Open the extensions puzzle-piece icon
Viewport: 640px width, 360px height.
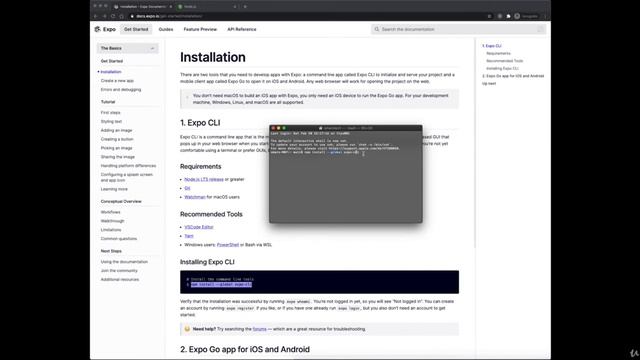tap(508, 16)
